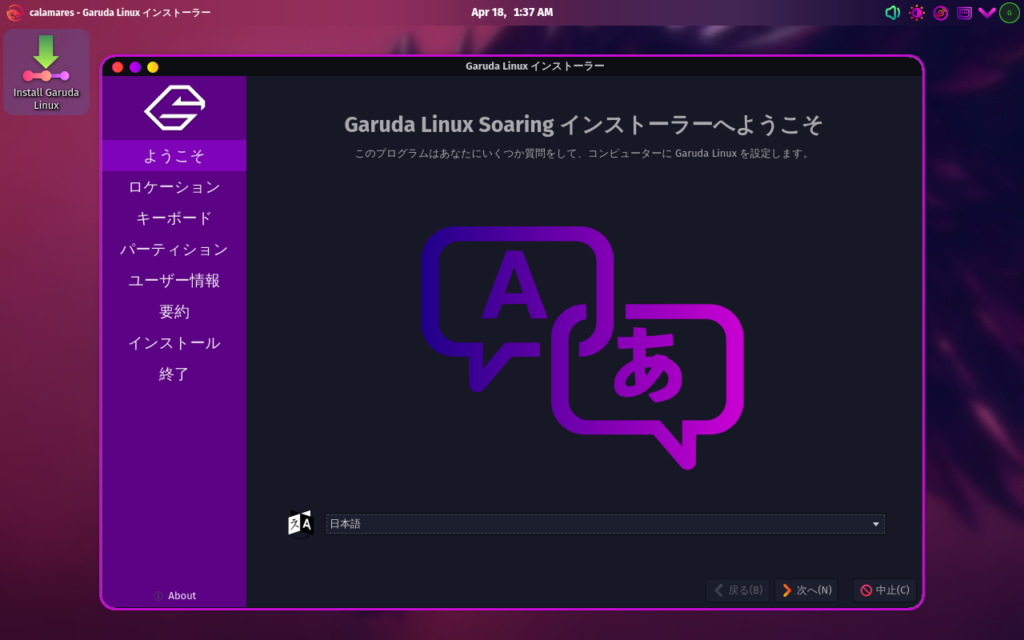Open the Install Garuda Linux desktop icon
The height and width of the screenshot is (640, 1024).
pyautogui.click(x=46, y=72)
